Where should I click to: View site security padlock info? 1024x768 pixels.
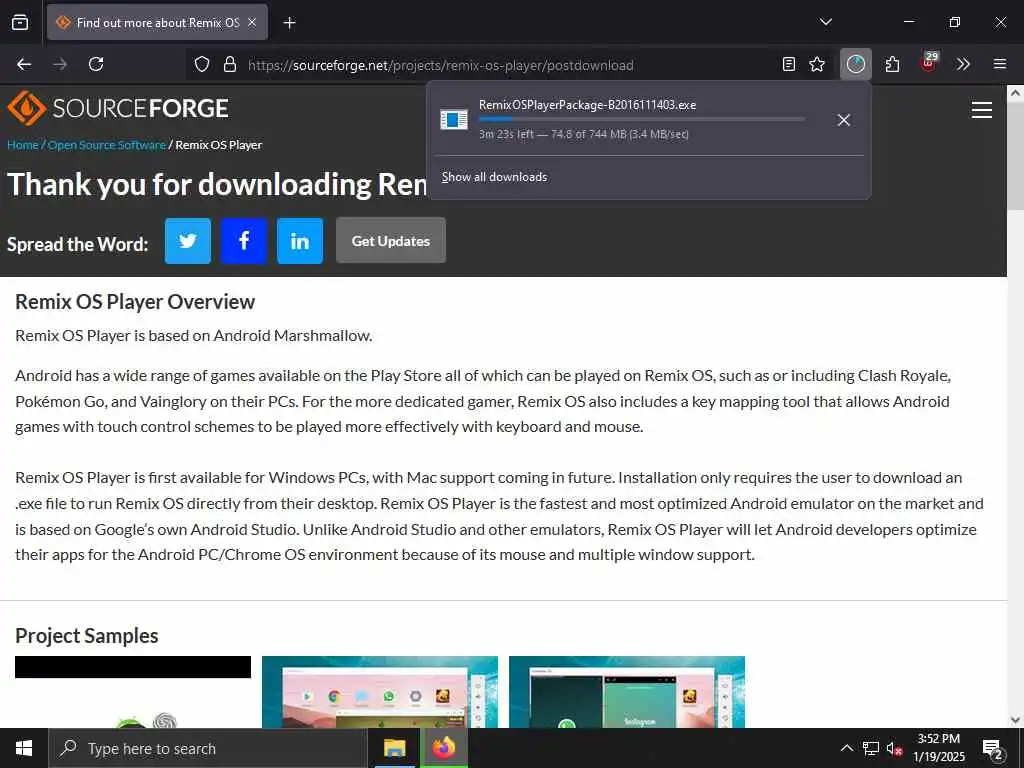pyautogui.click(x=229, y=65)
